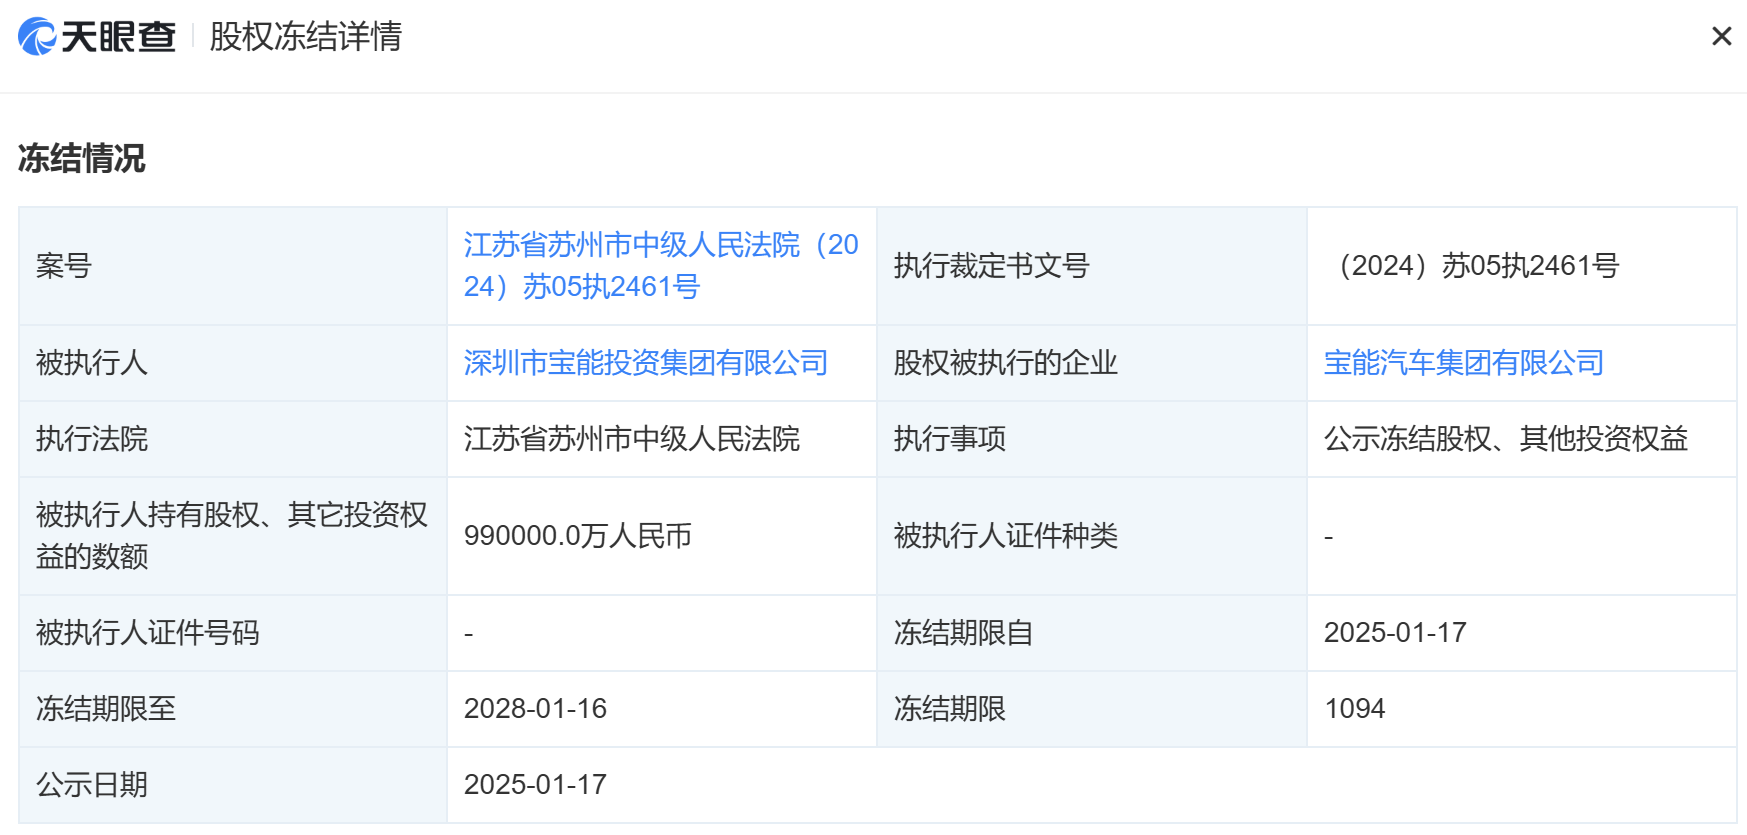Open case link 江苏省苏州市中级人民法院（2024）苏05执2461号
This screenshot has height=835, width=1747.
click(661, 266)
